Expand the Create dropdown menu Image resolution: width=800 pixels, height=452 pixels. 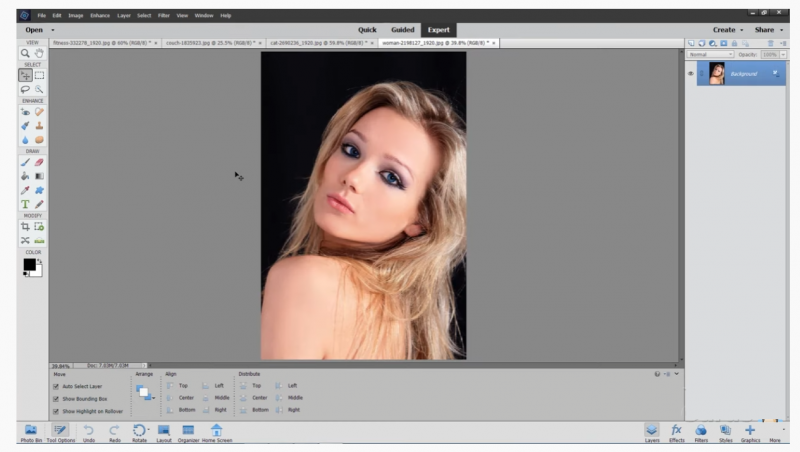[x=727, y=30]
